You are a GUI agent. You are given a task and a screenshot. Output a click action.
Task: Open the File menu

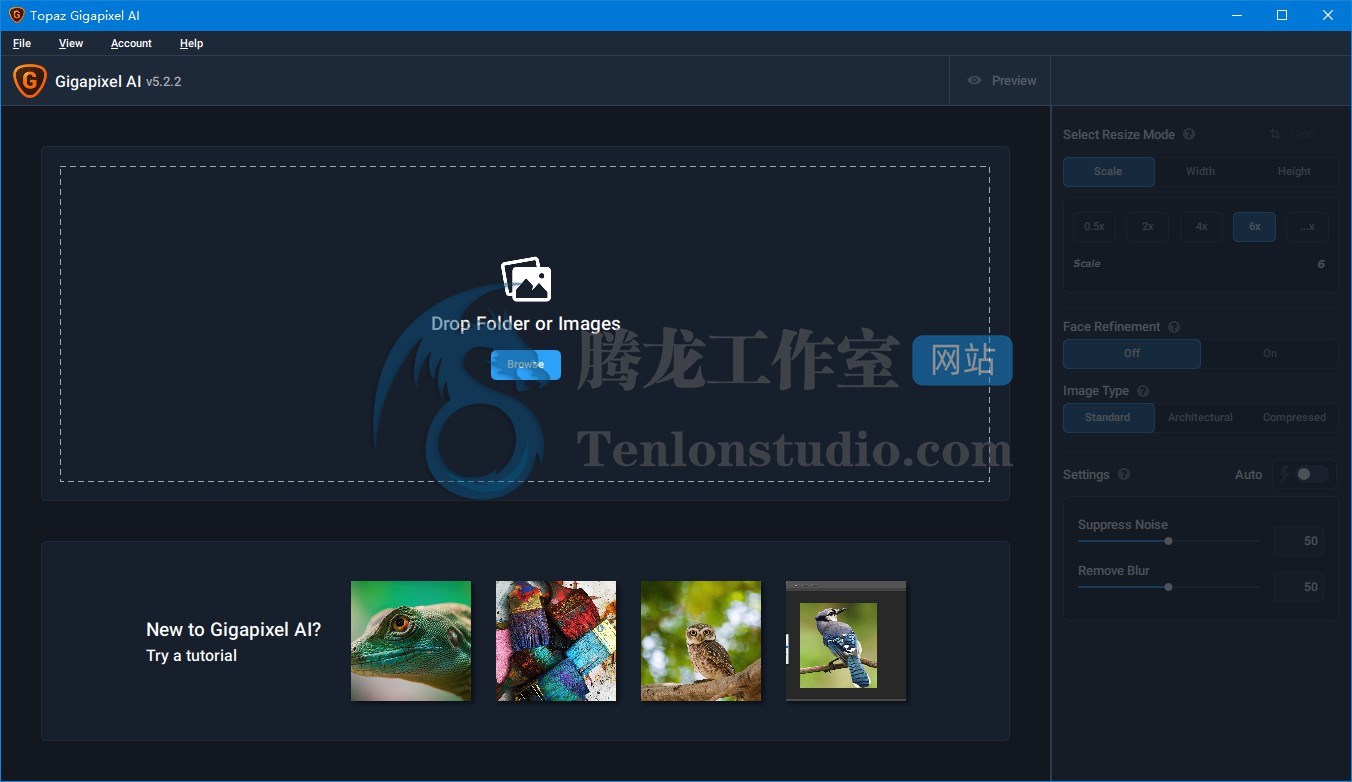[x=22, y=43]
